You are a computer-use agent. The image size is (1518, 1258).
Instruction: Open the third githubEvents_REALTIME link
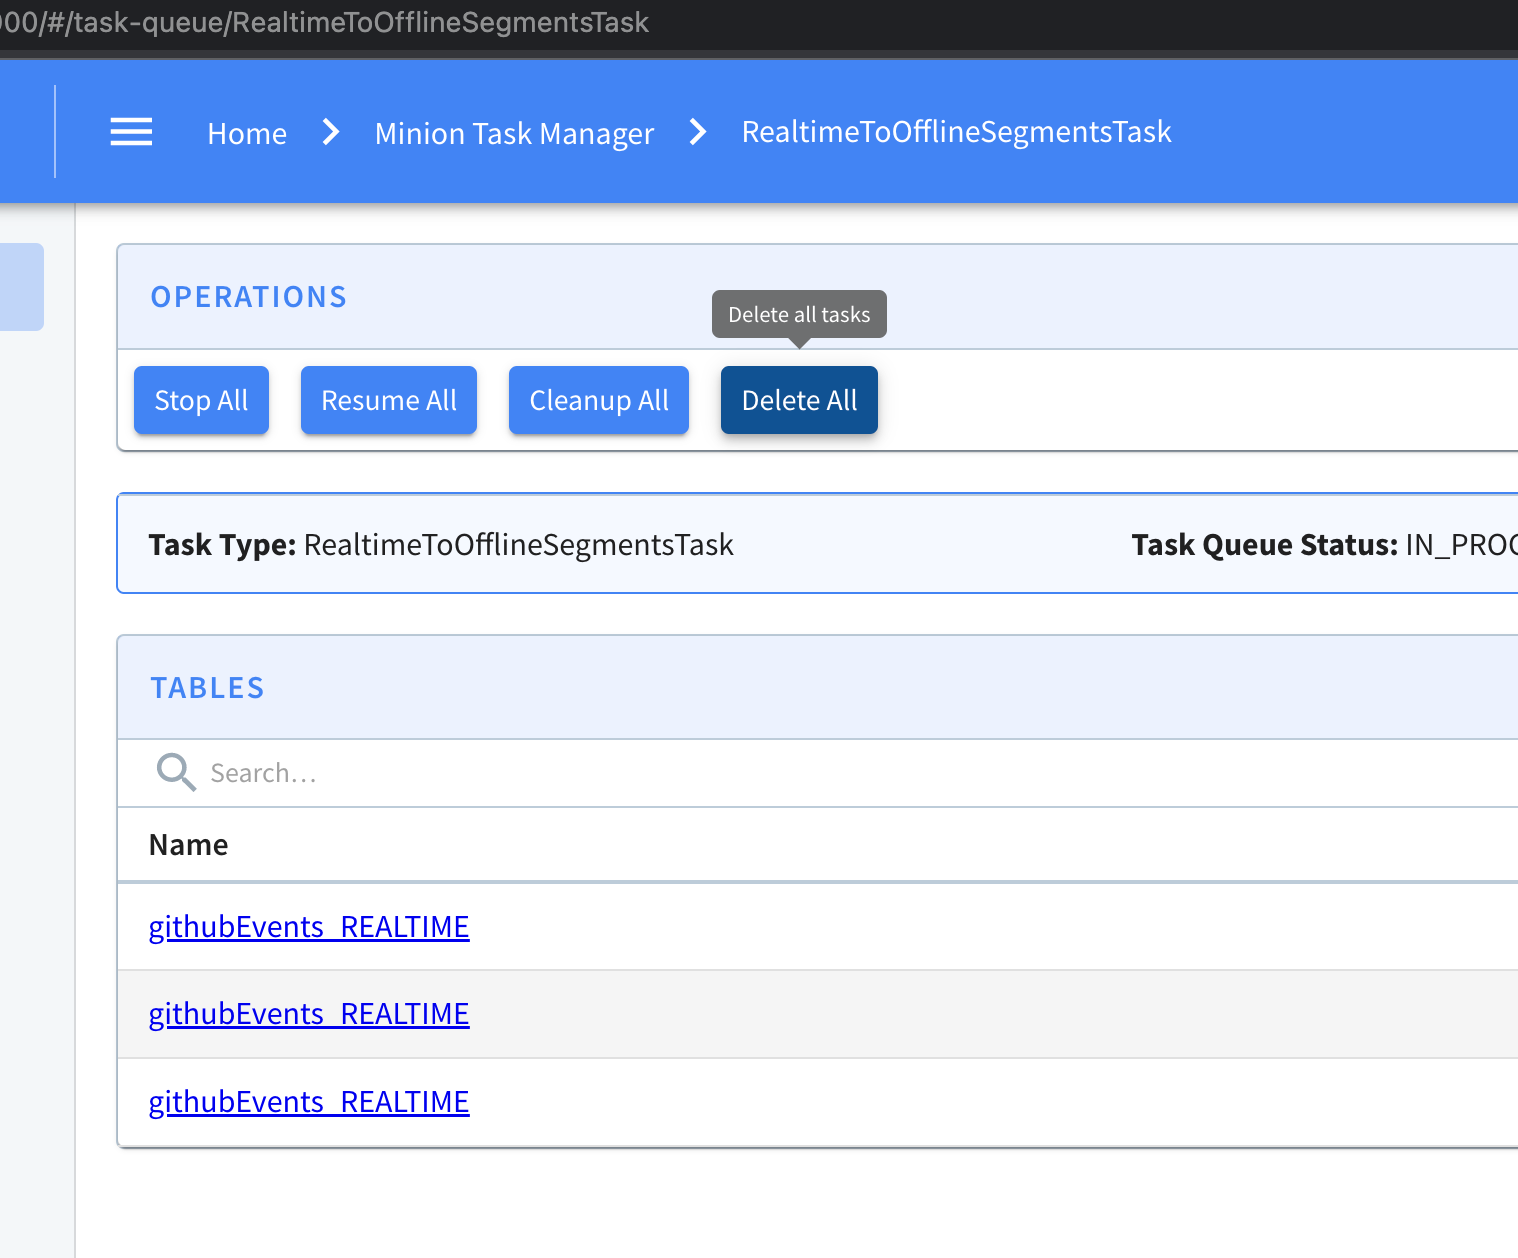[309, 1102]
